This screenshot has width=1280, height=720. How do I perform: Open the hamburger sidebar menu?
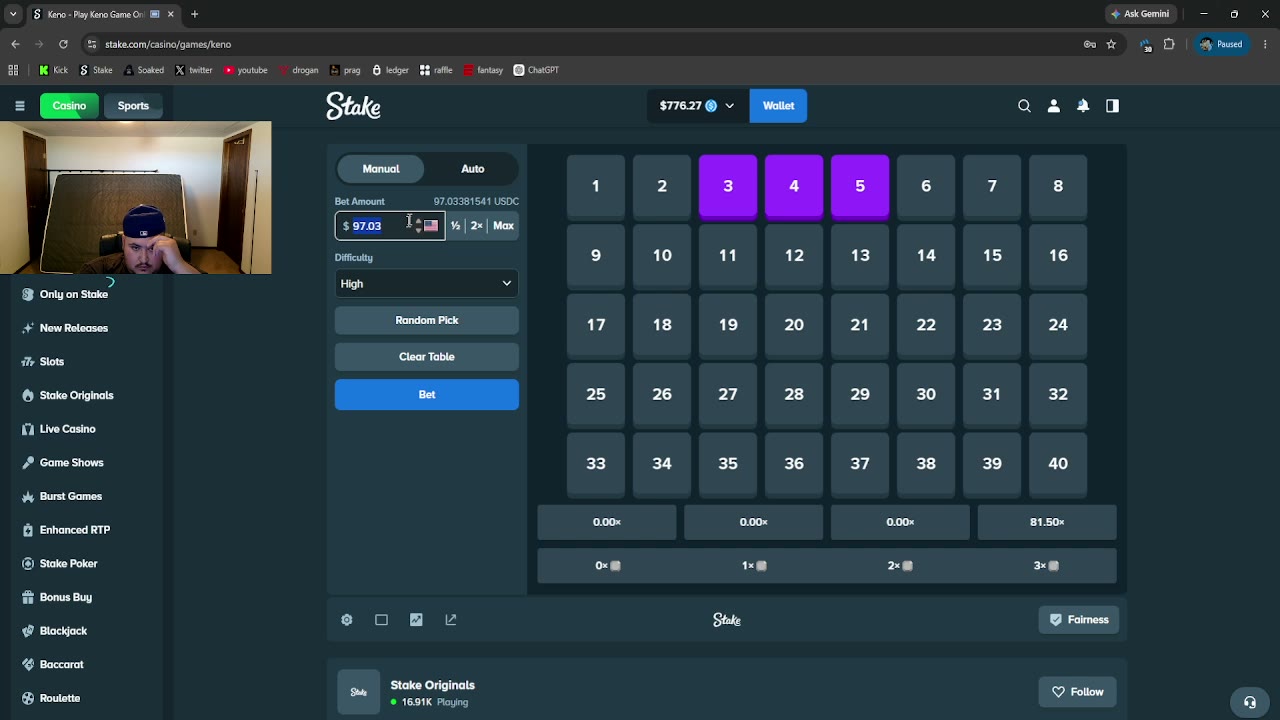click(20, 106)
